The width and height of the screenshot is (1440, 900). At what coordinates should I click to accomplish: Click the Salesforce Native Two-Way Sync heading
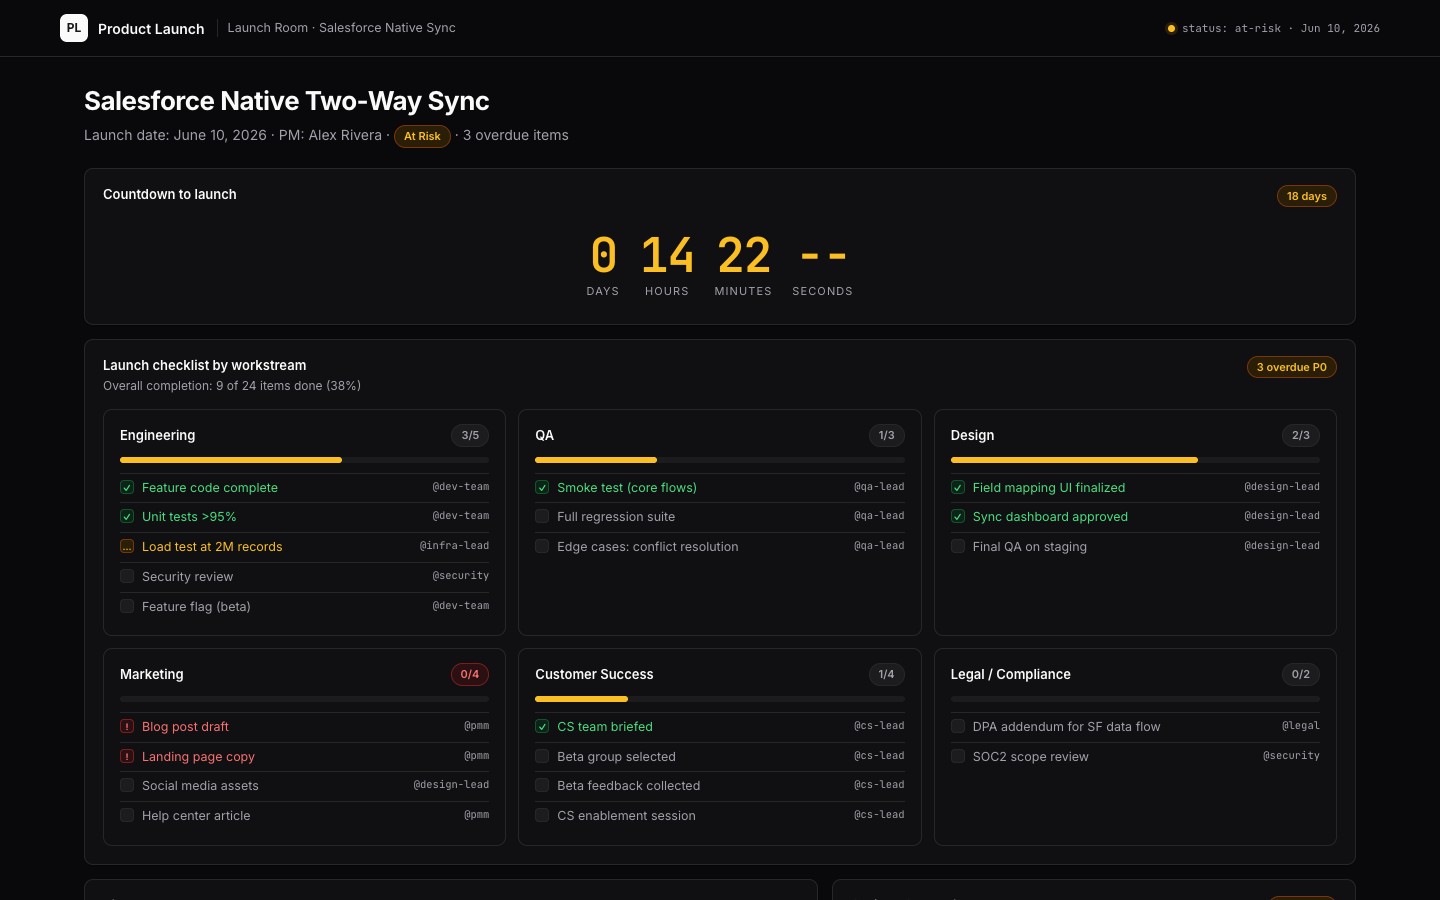(286, 101)
